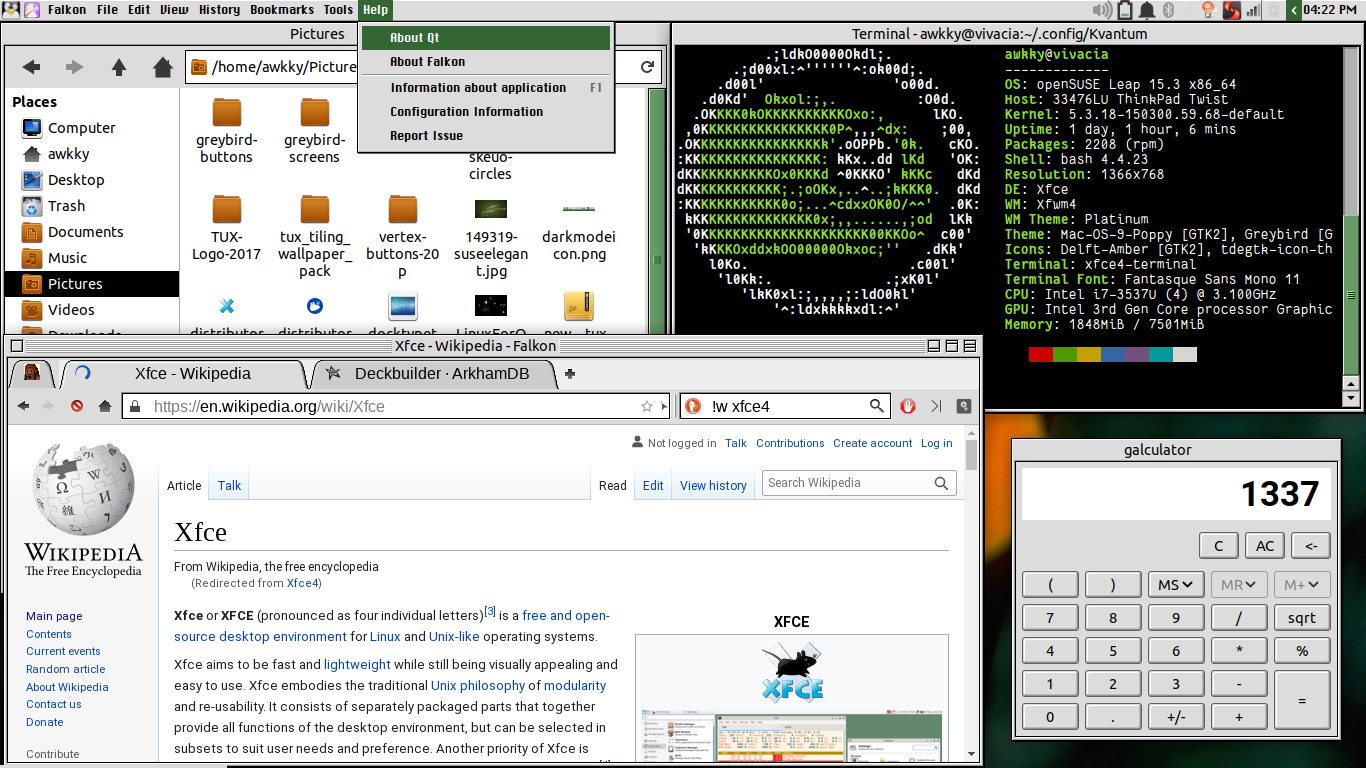
Task: Select Trash in Places sidebar
Action: [92, 206]
